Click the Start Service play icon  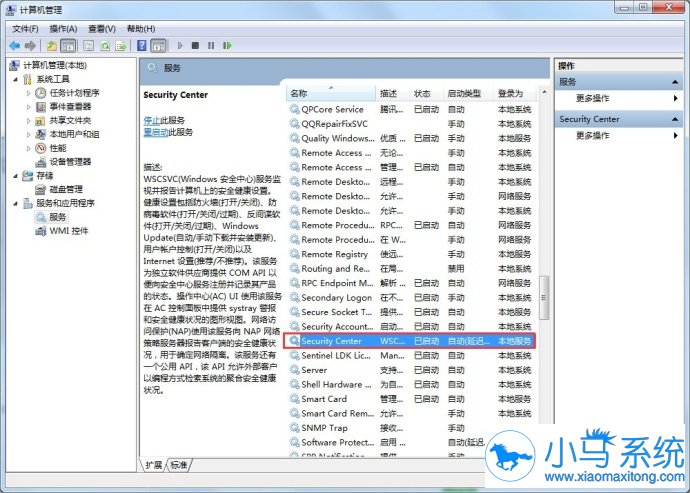point(180,45)
